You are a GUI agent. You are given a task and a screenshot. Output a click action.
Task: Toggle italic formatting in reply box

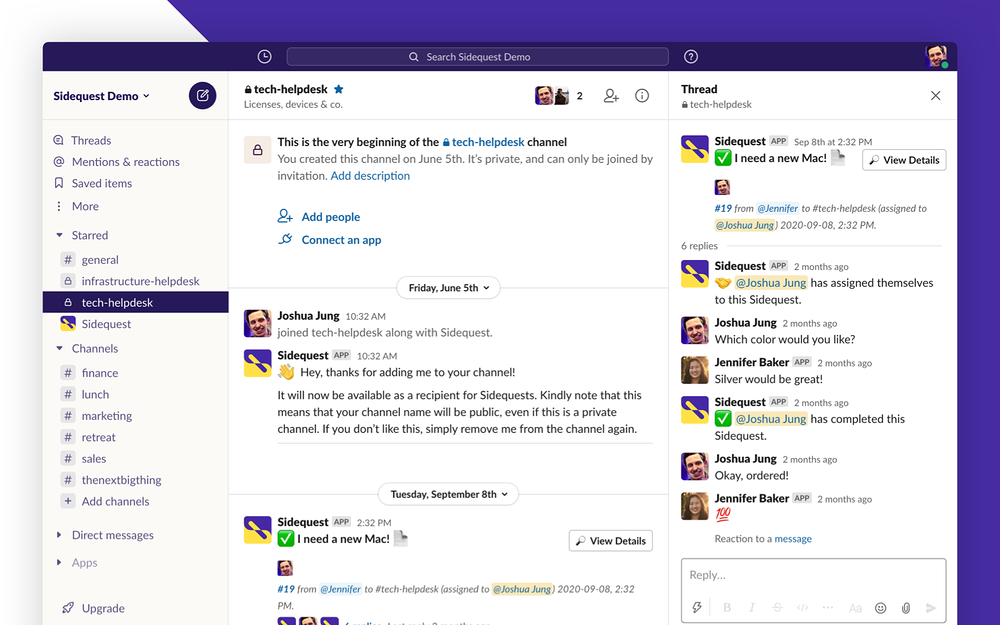752,608
